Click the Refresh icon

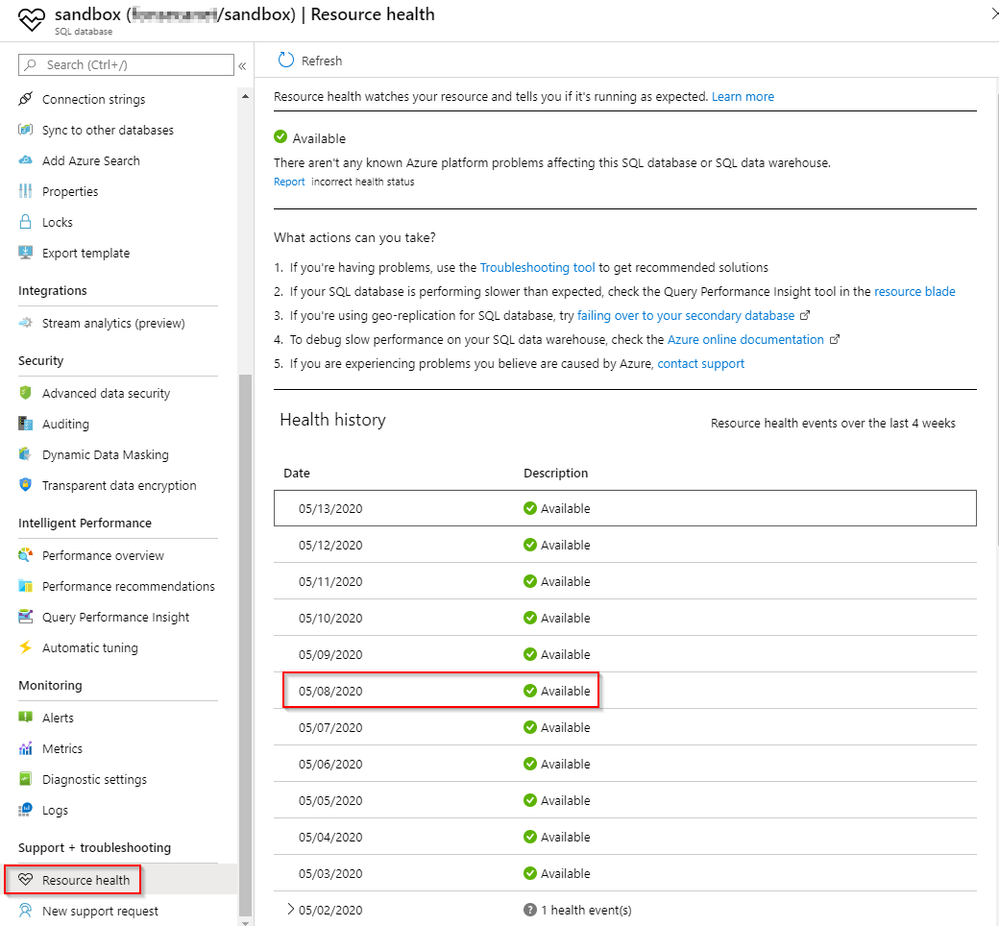[x=286, y=61]
